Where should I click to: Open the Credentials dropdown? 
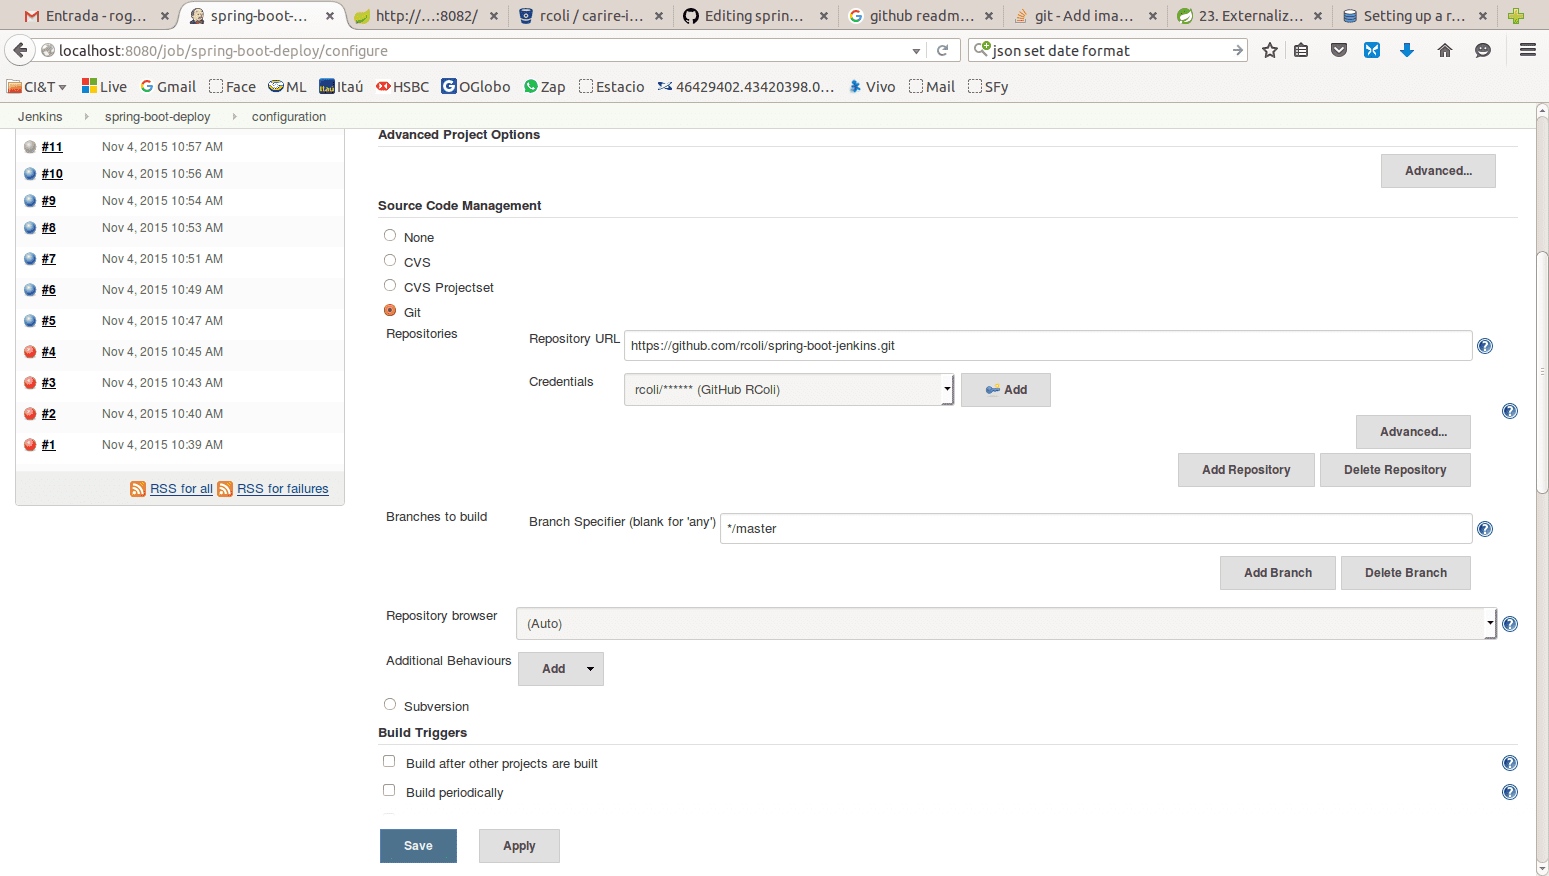click(x=789, y=389)
